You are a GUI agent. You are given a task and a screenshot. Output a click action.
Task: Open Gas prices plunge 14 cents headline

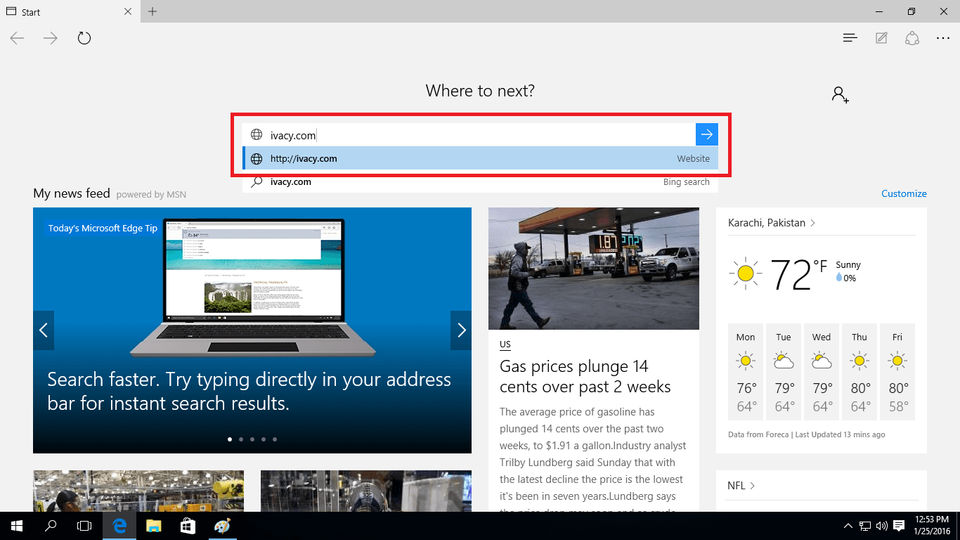point(585,377)
